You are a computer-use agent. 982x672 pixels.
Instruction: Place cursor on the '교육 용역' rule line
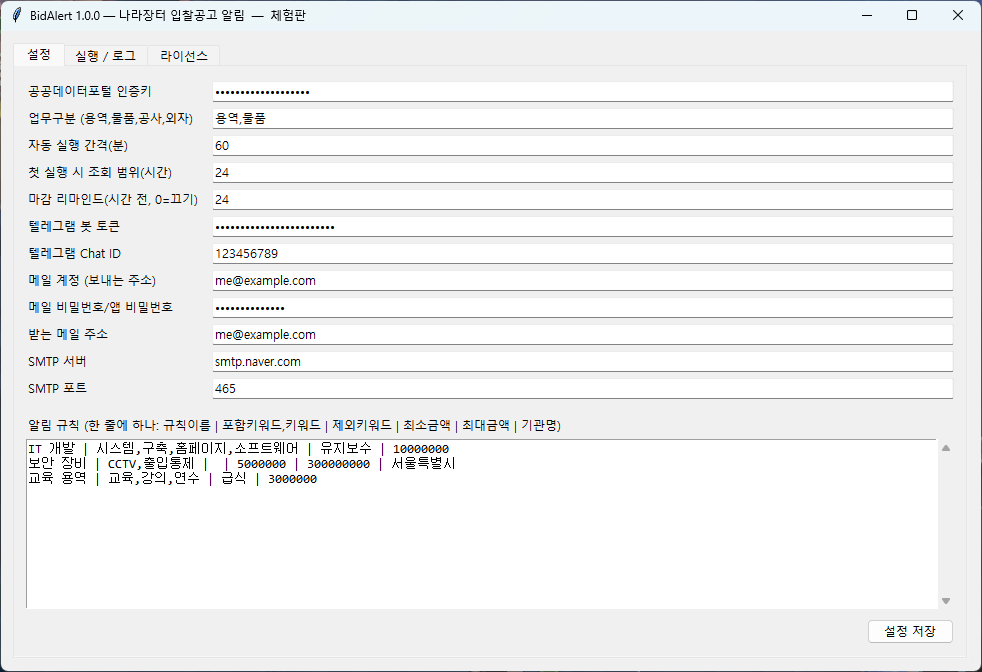[x=173, y=479]
